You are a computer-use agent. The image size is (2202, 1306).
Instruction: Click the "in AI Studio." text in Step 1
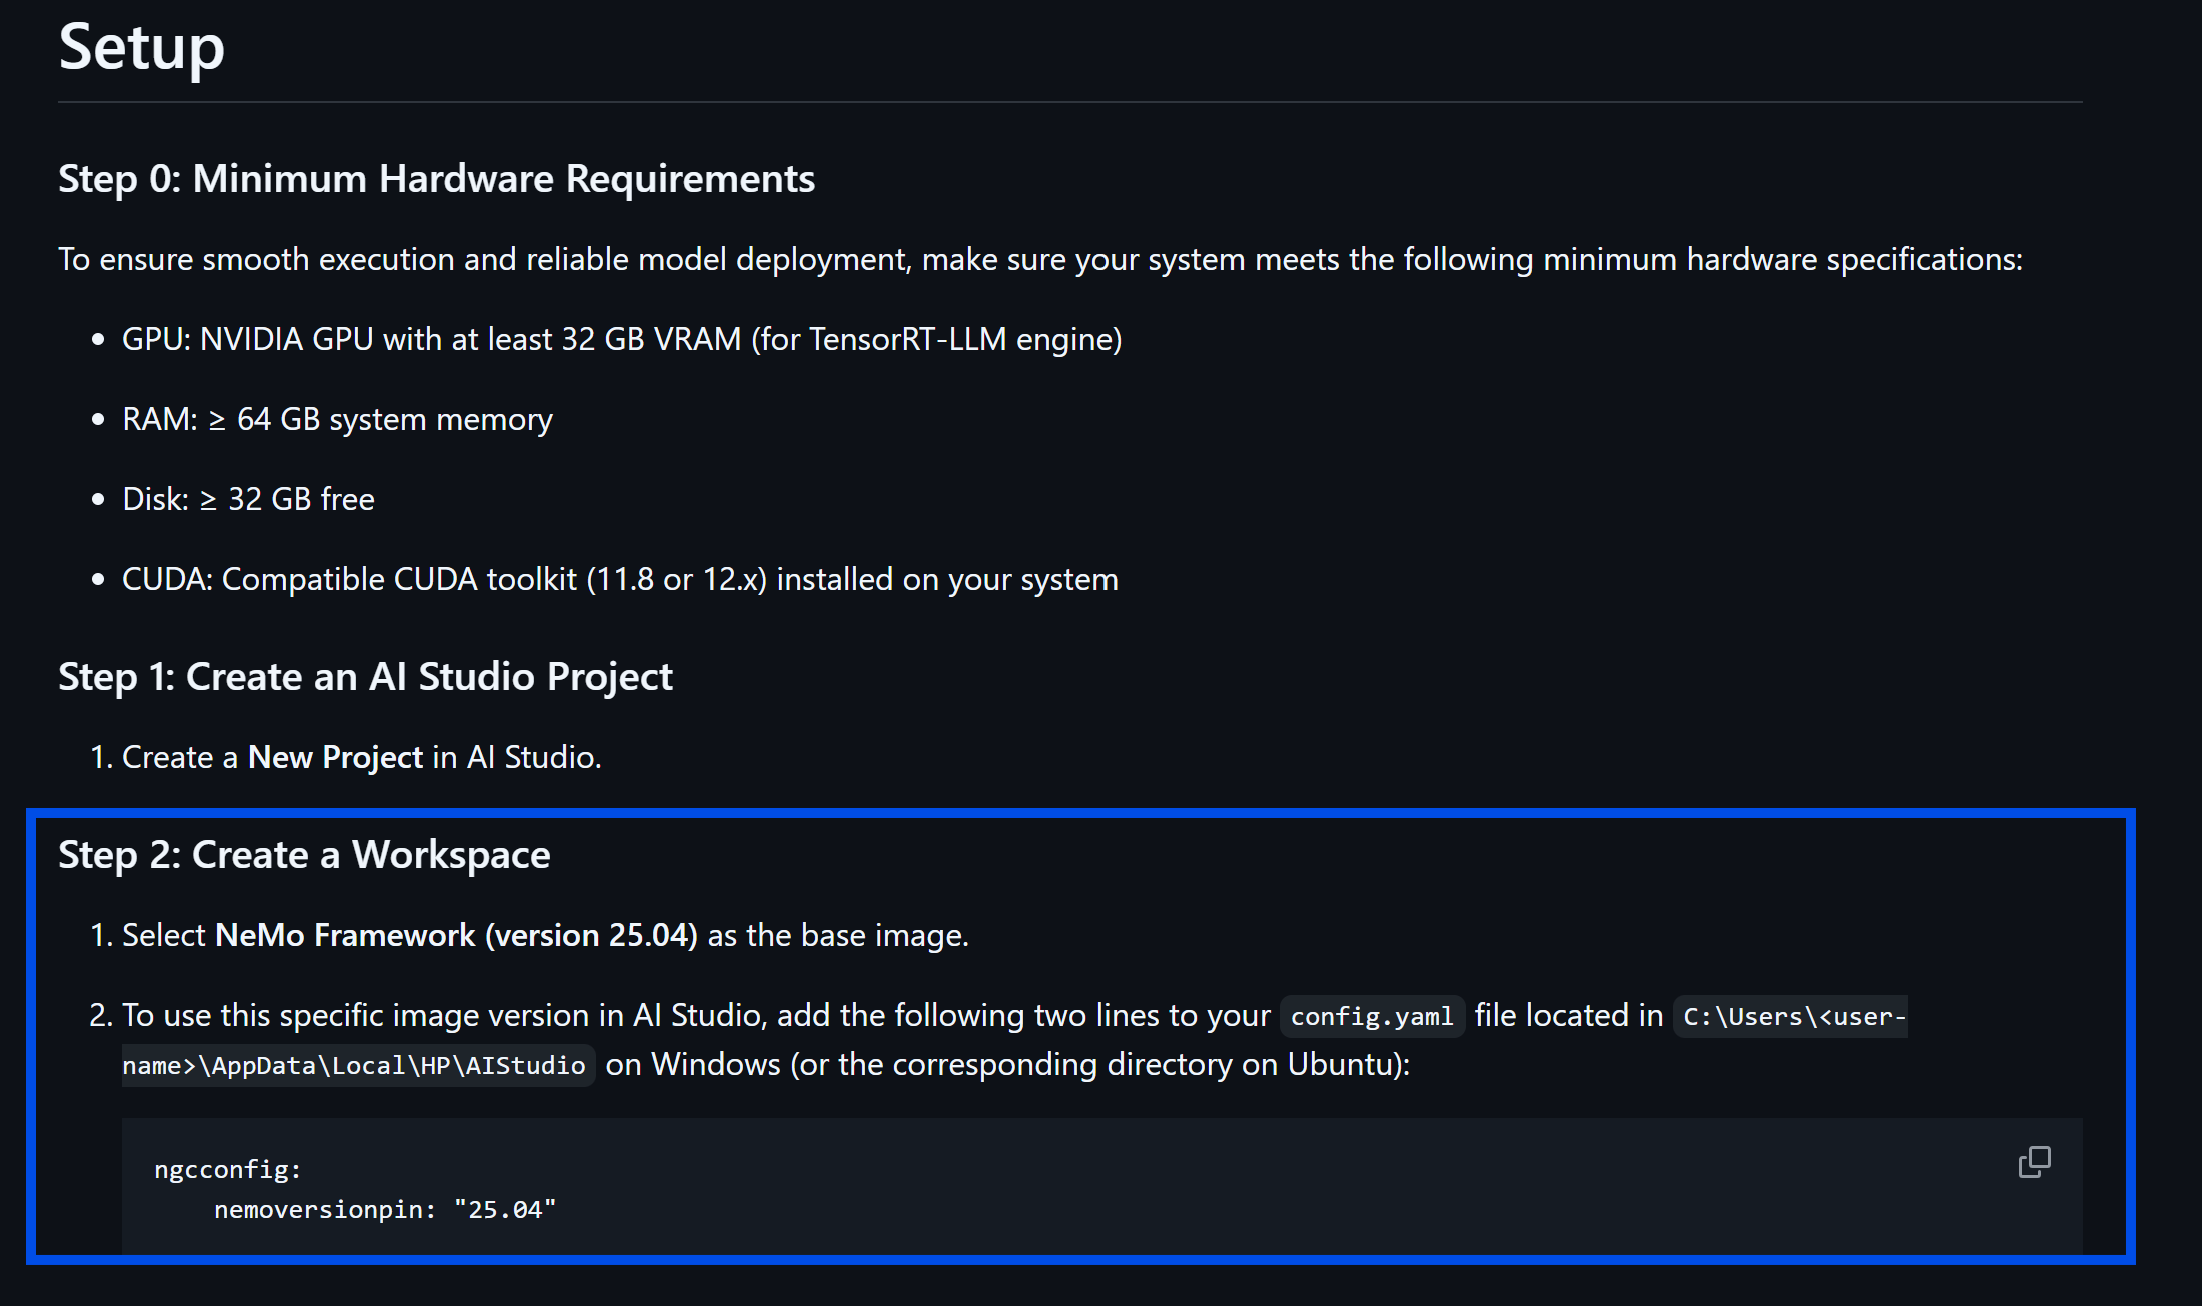coord(517,757)
